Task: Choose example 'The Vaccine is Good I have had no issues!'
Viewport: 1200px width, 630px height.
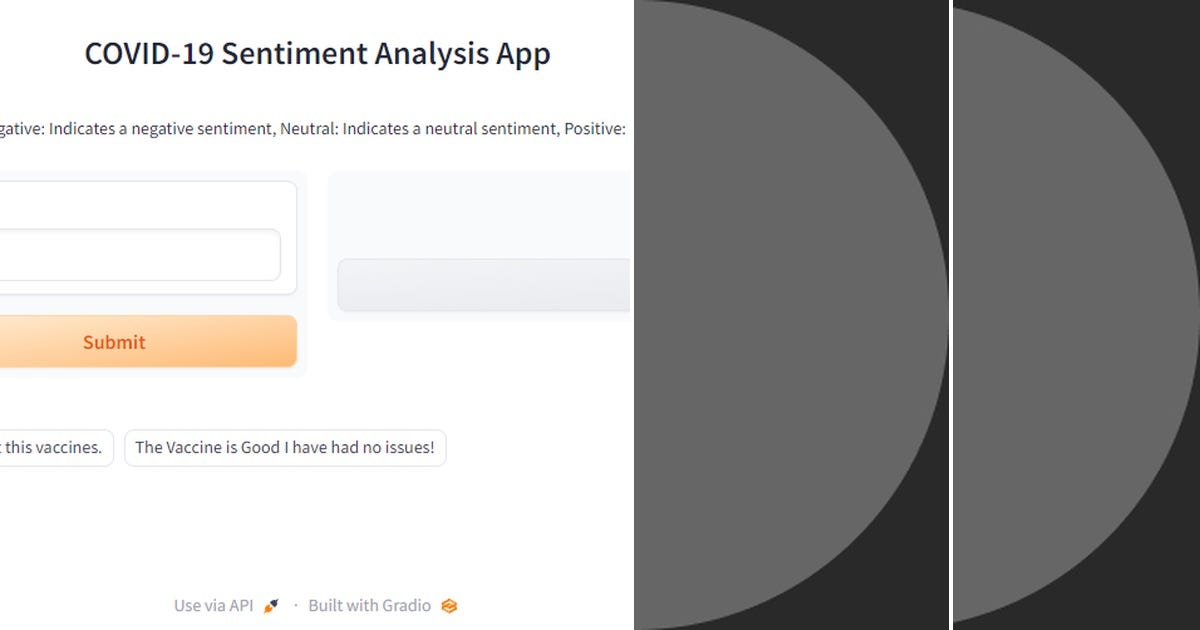Action: (284, 447)
